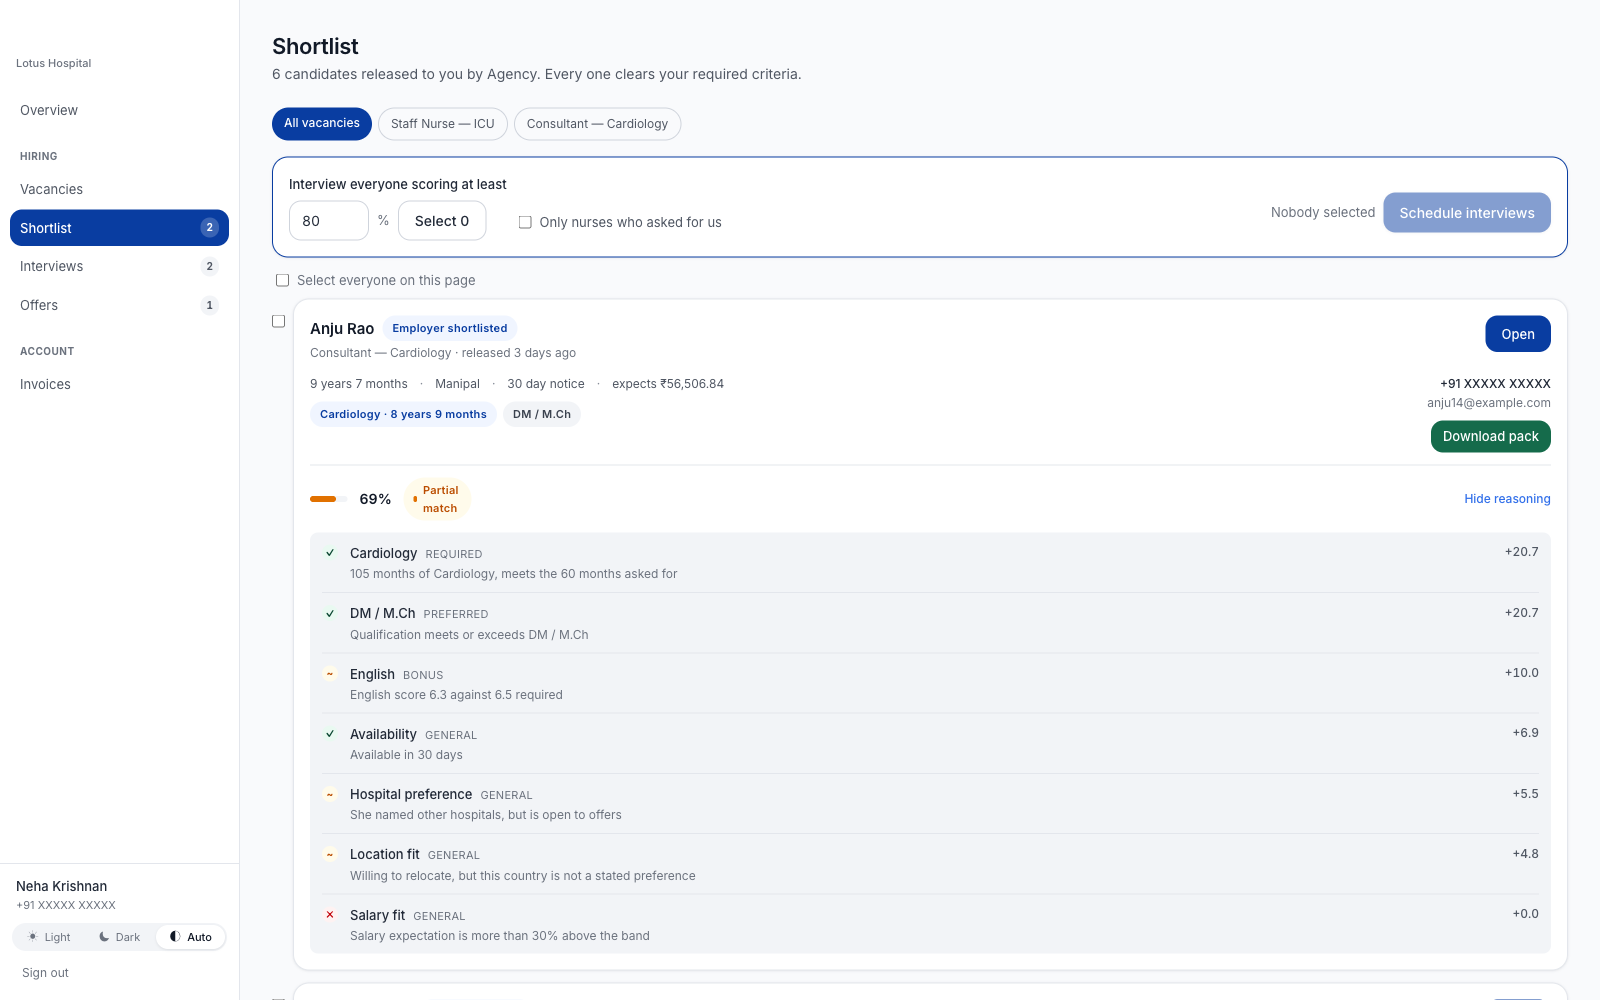Click the green check icon beside DM / M.Ch
Screen dimensions: 1600x1000
(330, 613)
